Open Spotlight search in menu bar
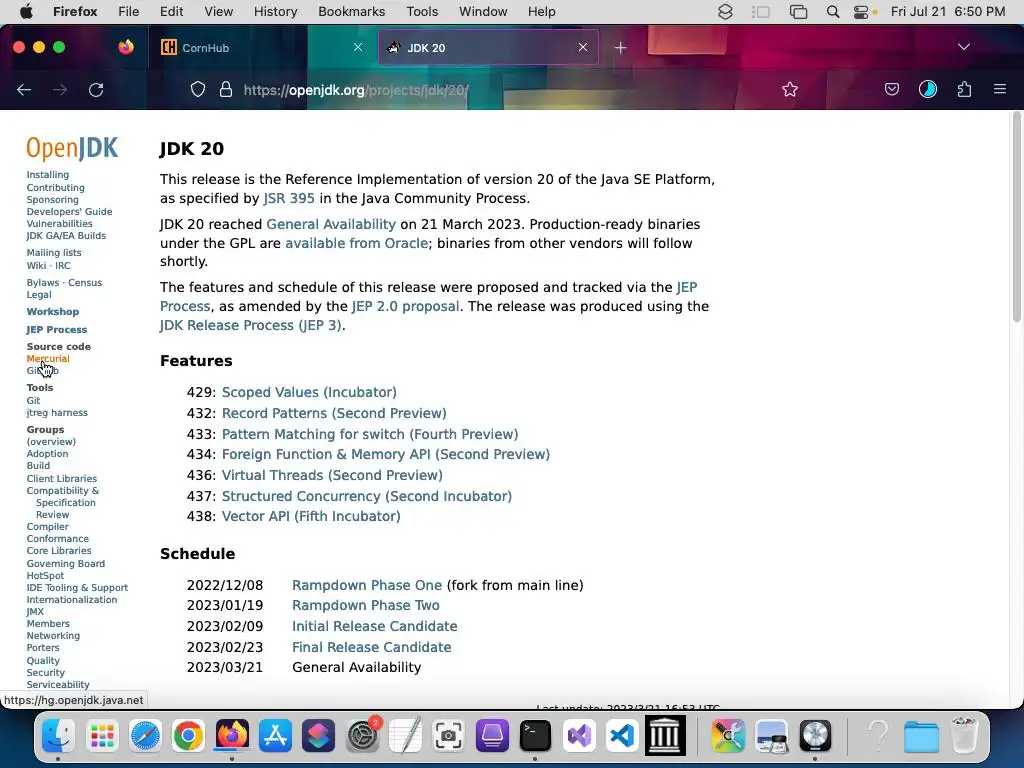 click(x=833, y=12)
